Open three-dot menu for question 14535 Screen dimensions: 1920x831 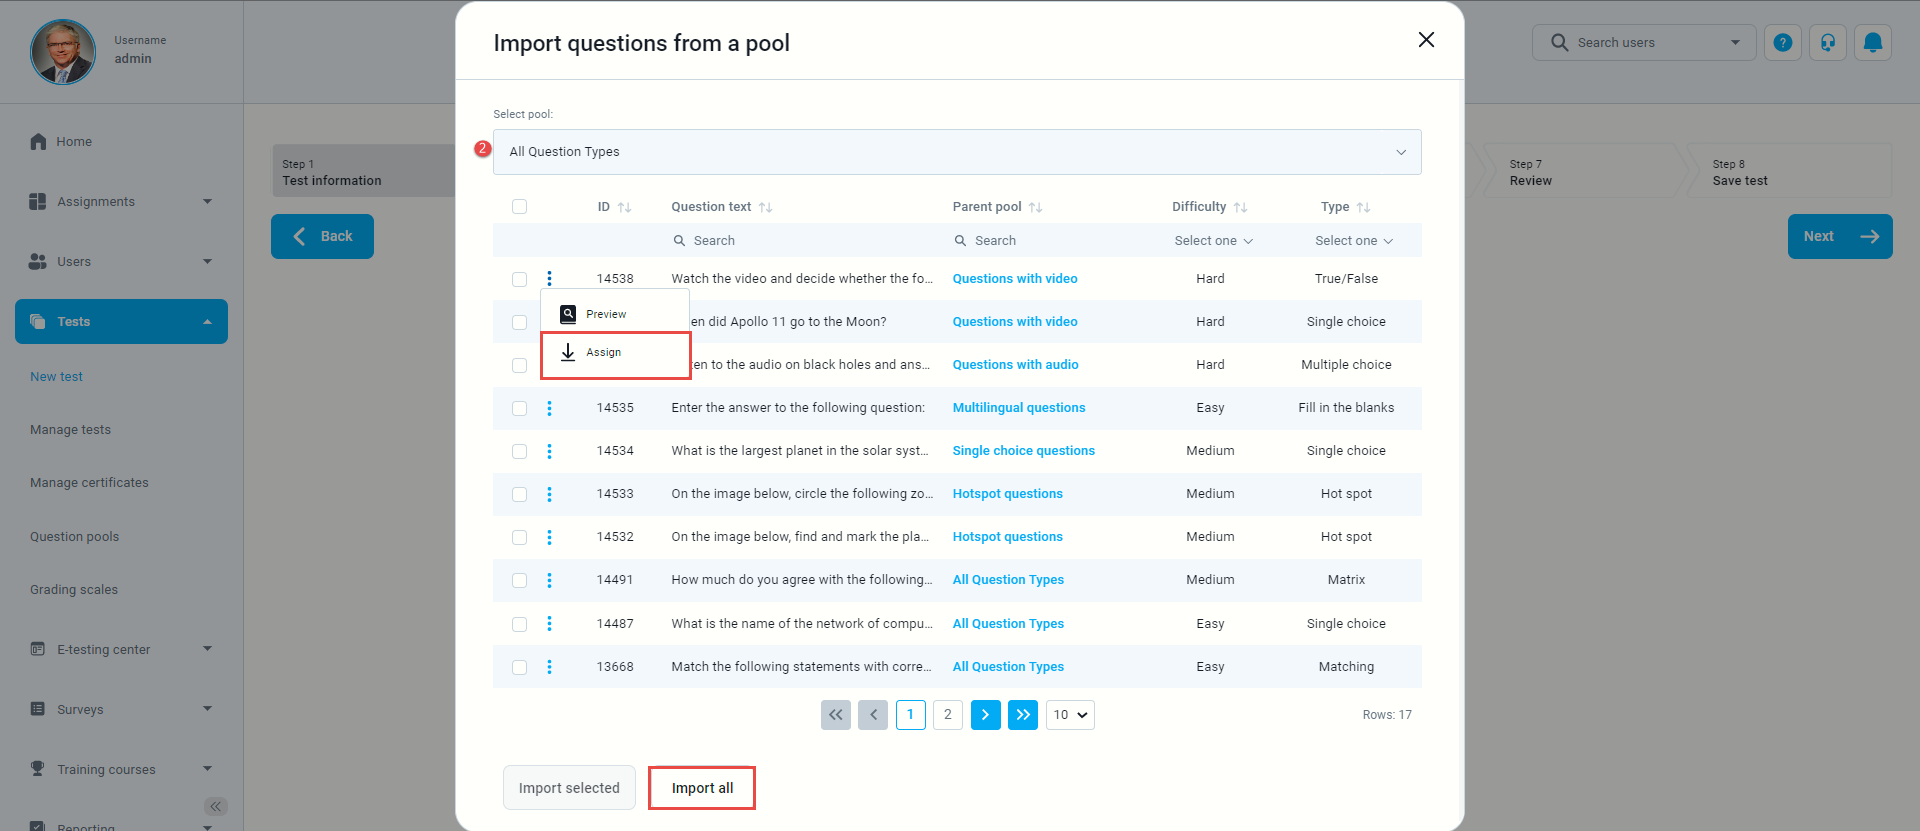tap(549, 408)
